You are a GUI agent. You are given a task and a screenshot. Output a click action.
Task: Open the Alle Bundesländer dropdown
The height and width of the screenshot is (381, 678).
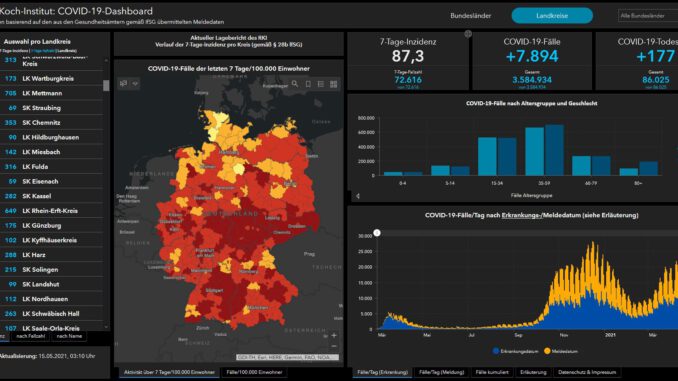coord(648,16)
